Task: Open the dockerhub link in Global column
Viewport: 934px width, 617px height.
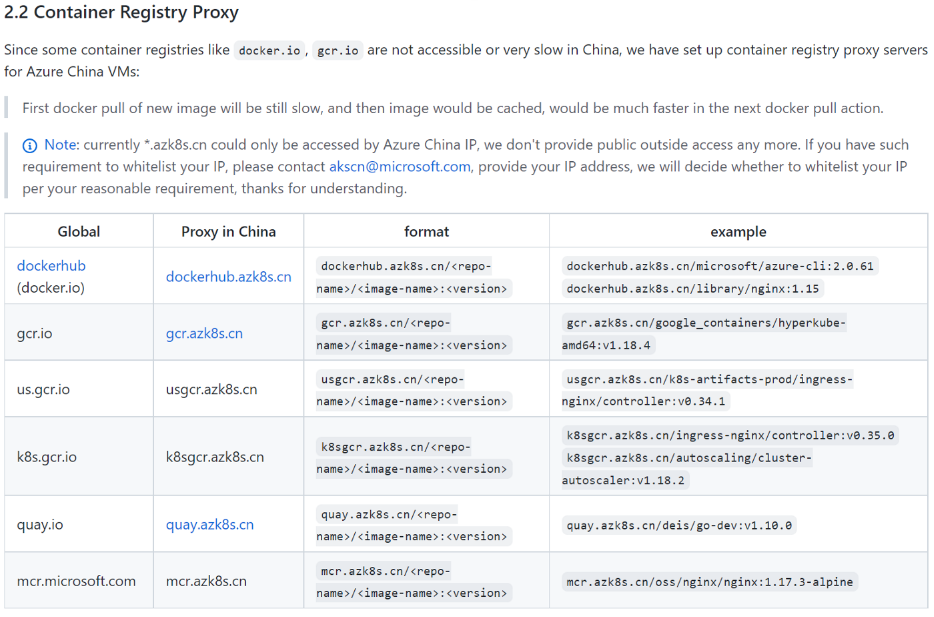Action: click(51, 266)
